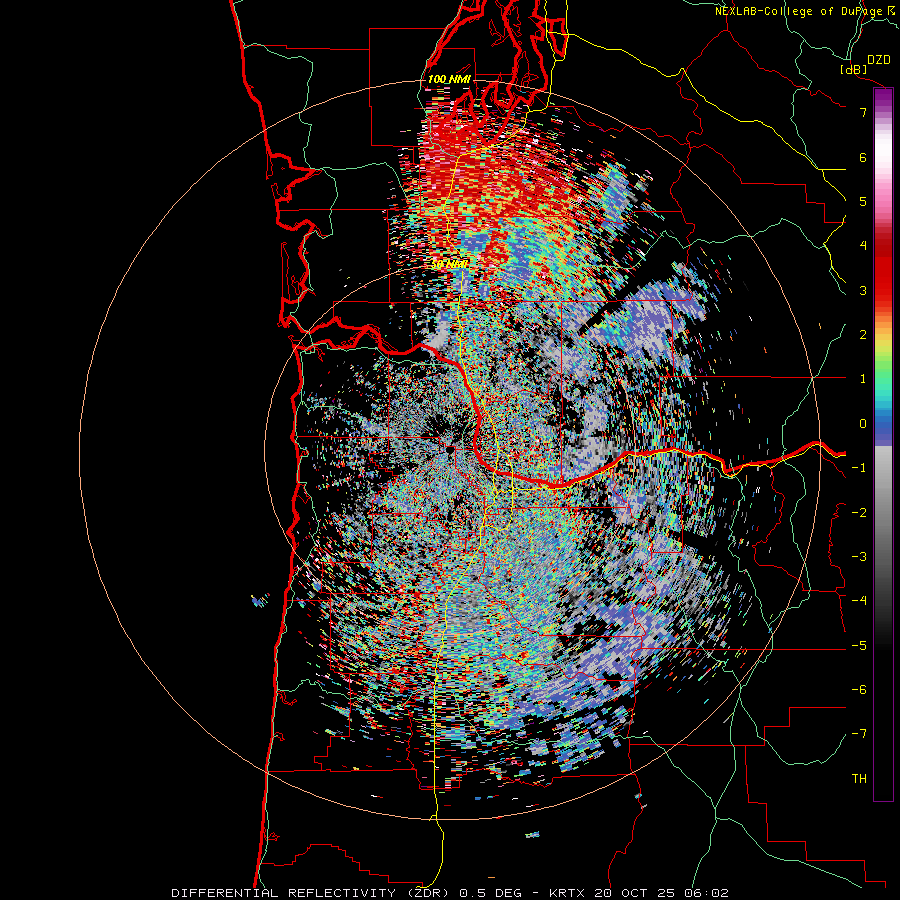The height and width of the screenshot is (900, 900).
Task: Click the 6 value on color scale
Action: pyautogui.click(x=863, y=157)
